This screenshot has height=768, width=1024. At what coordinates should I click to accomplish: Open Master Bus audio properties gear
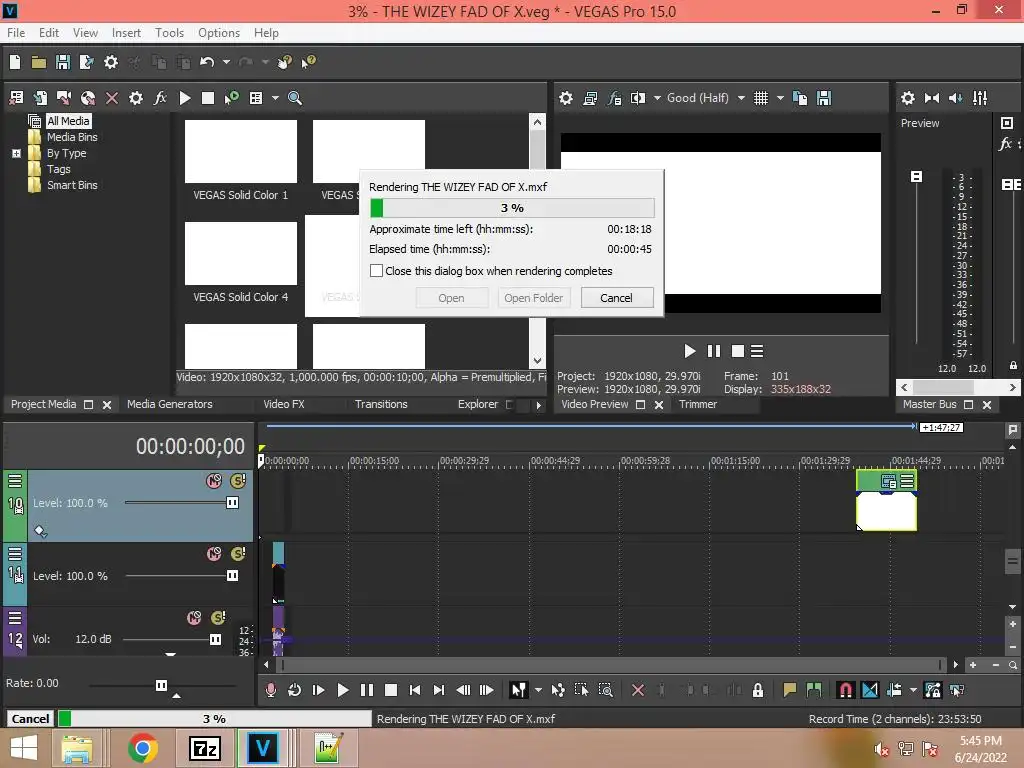[x=908, y=98]
